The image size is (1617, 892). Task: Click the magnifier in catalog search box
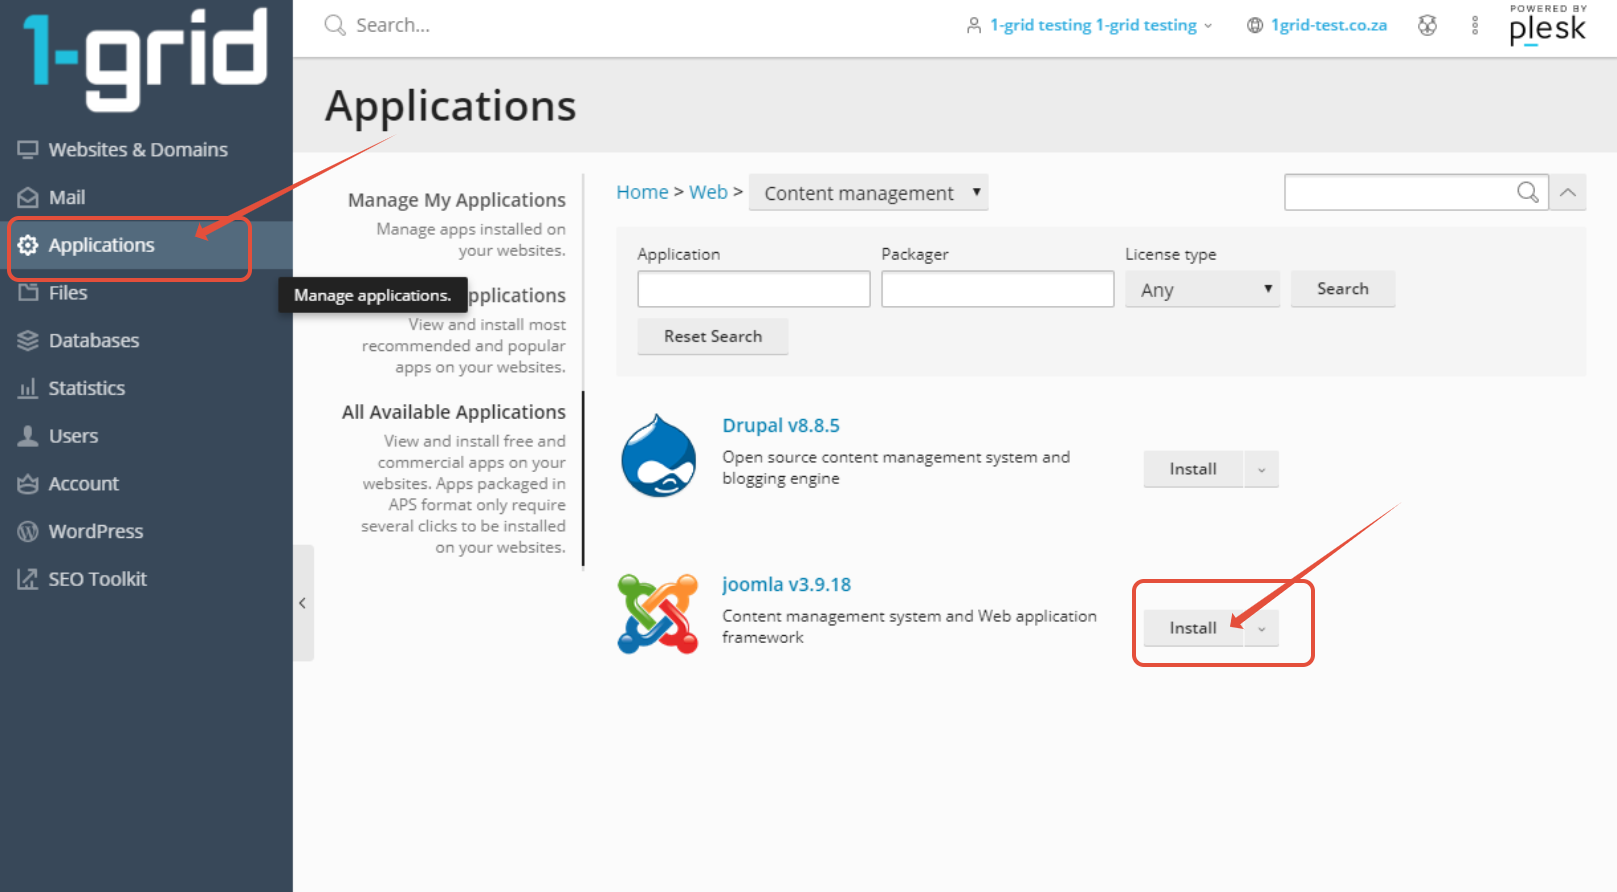[x=1528, y=192]
